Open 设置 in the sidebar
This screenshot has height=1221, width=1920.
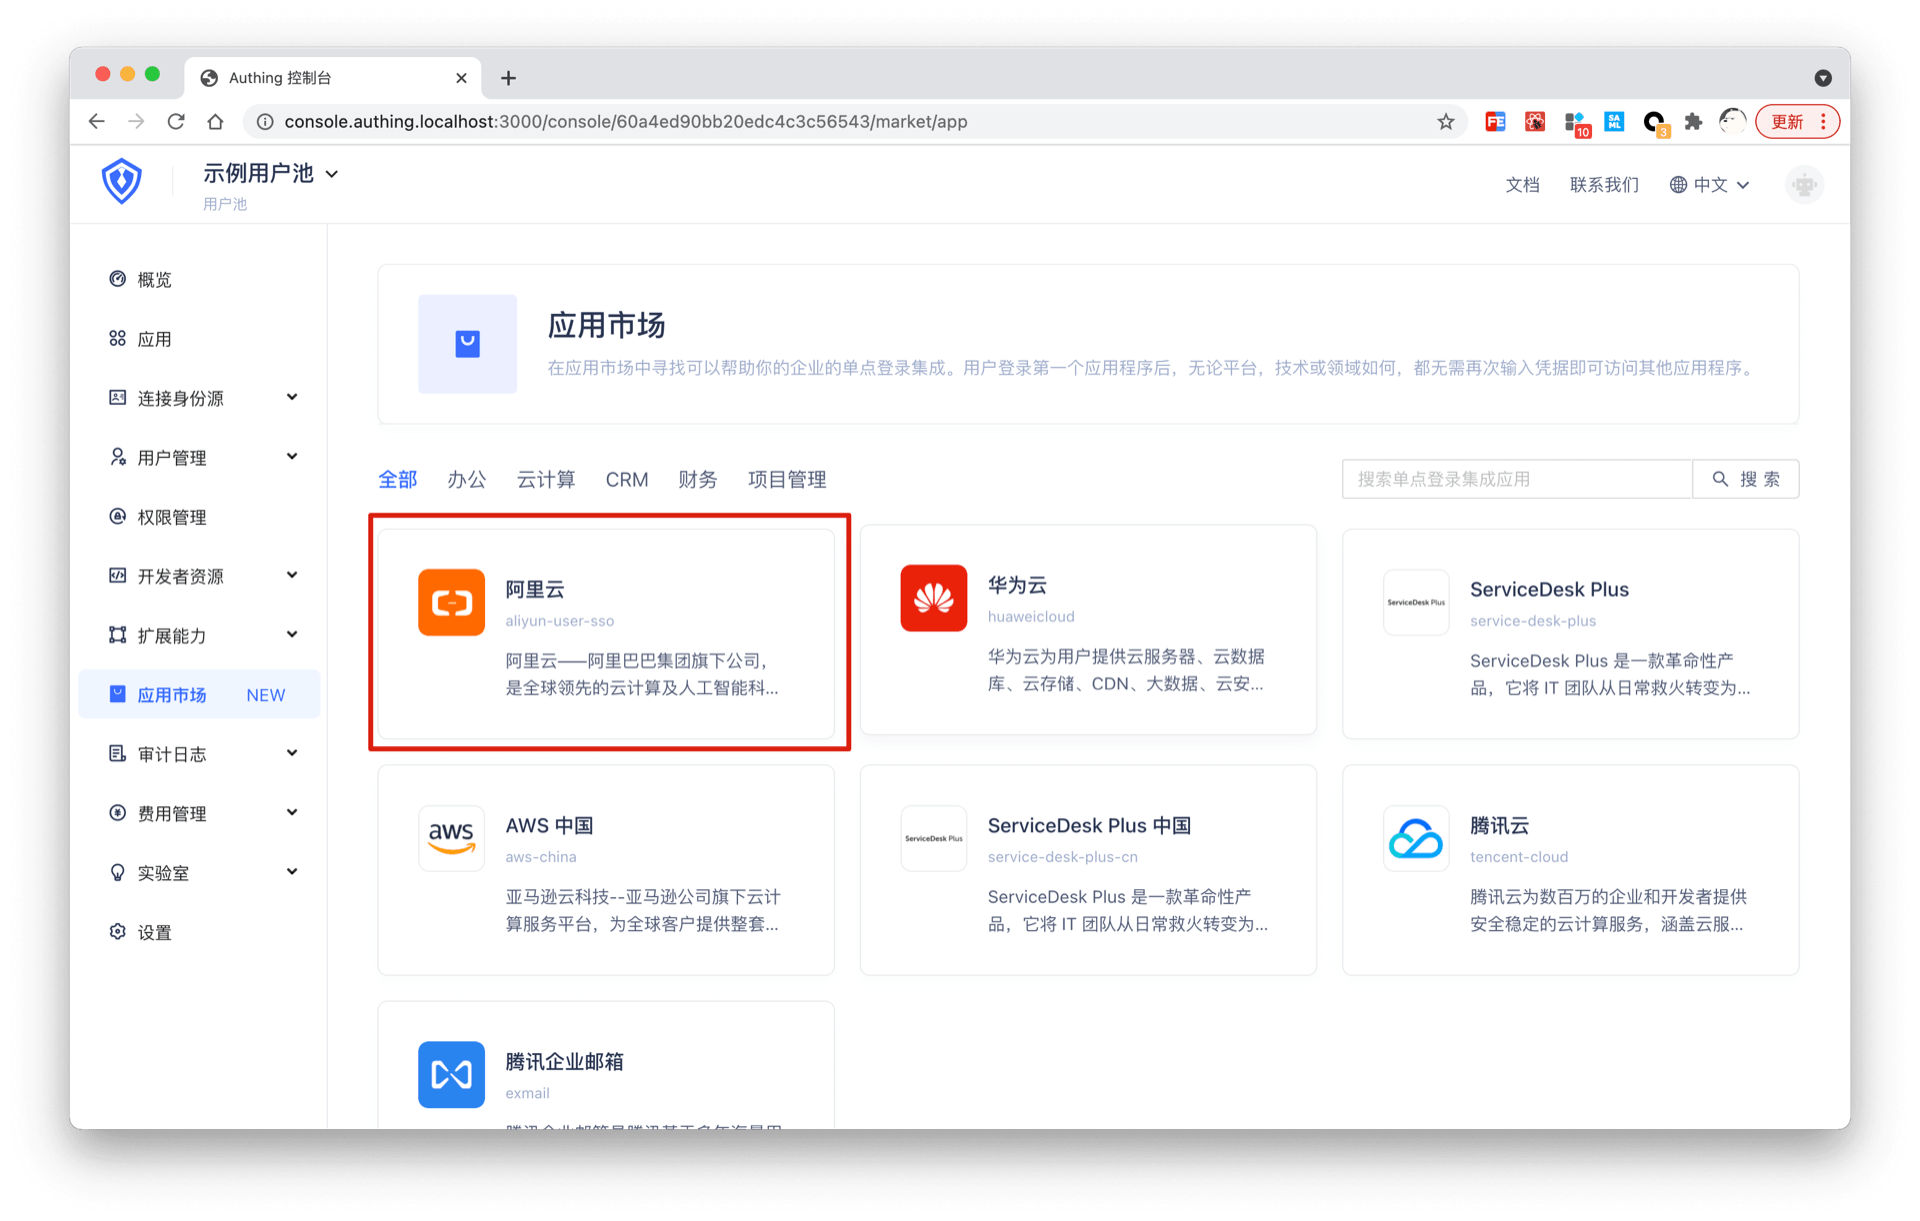(154, 932)
